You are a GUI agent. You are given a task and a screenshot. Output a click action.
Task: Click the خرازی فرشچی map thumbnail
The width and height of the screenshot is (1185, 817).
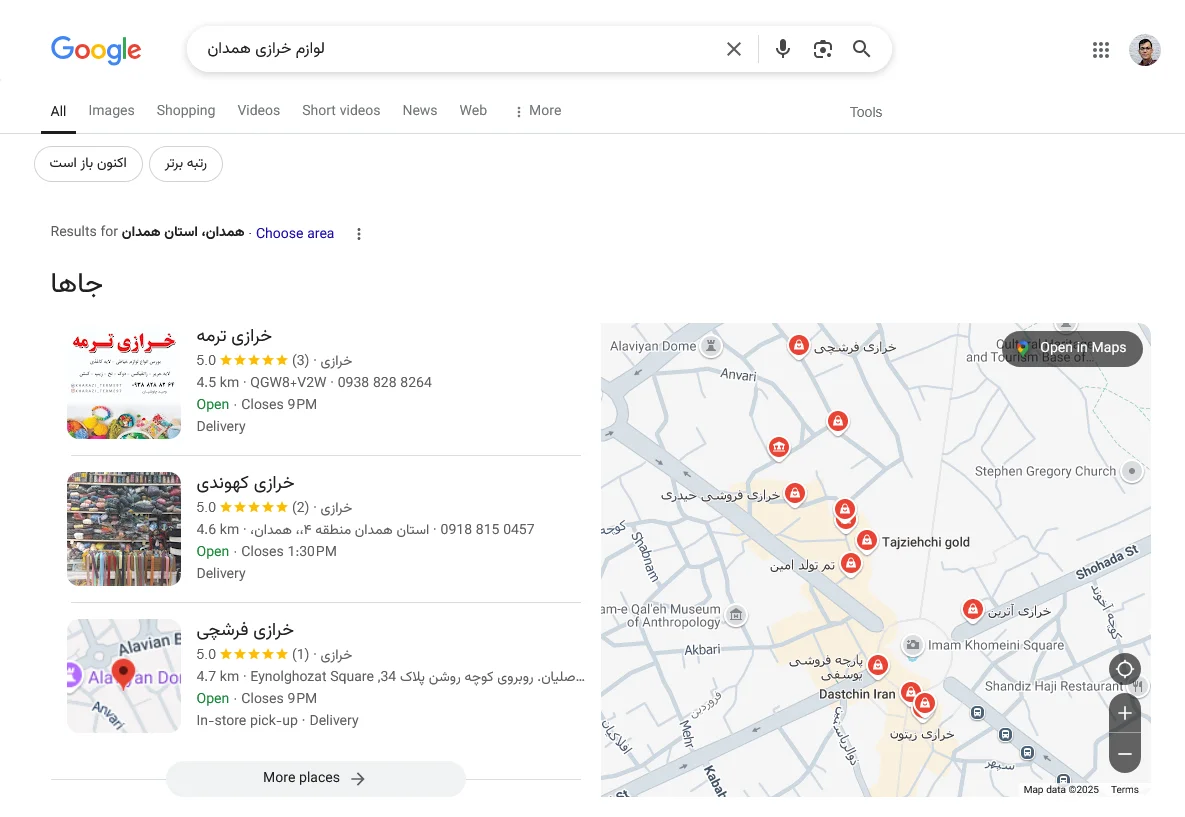pos(124,676)
